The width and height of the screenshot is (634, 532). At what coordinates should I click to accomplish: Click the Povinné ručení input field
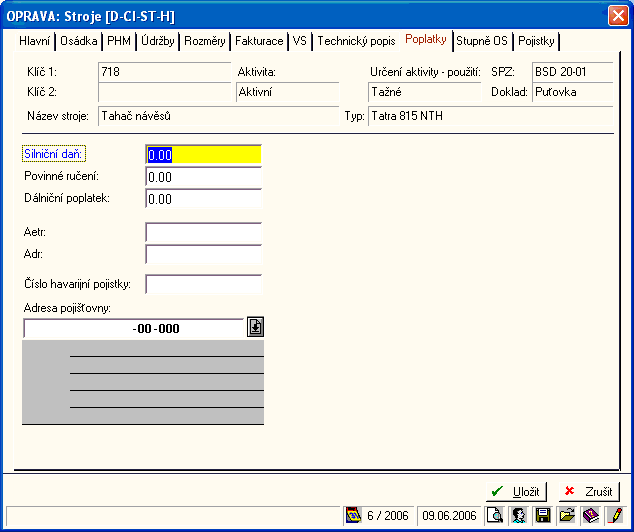(x=203, y=177)
